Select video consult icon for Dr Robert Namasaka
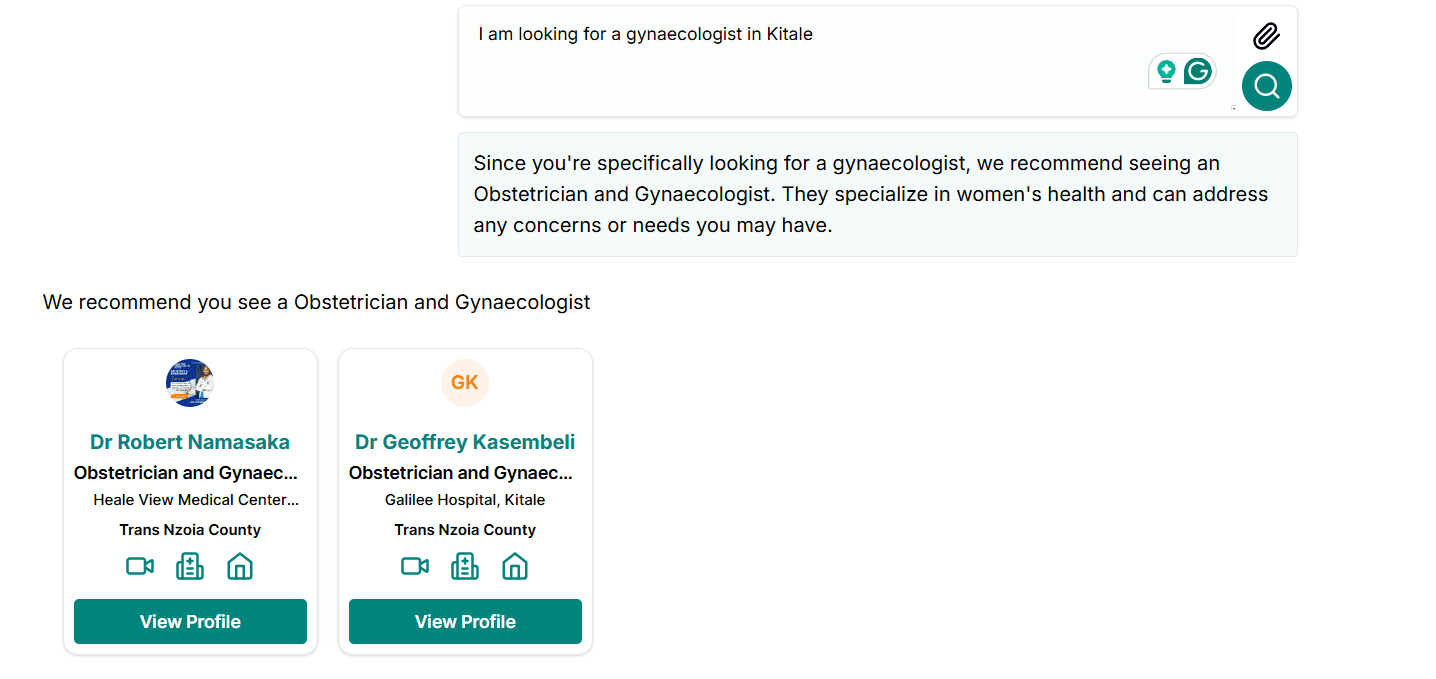1436x679 pixels. (x=140, y=566)
